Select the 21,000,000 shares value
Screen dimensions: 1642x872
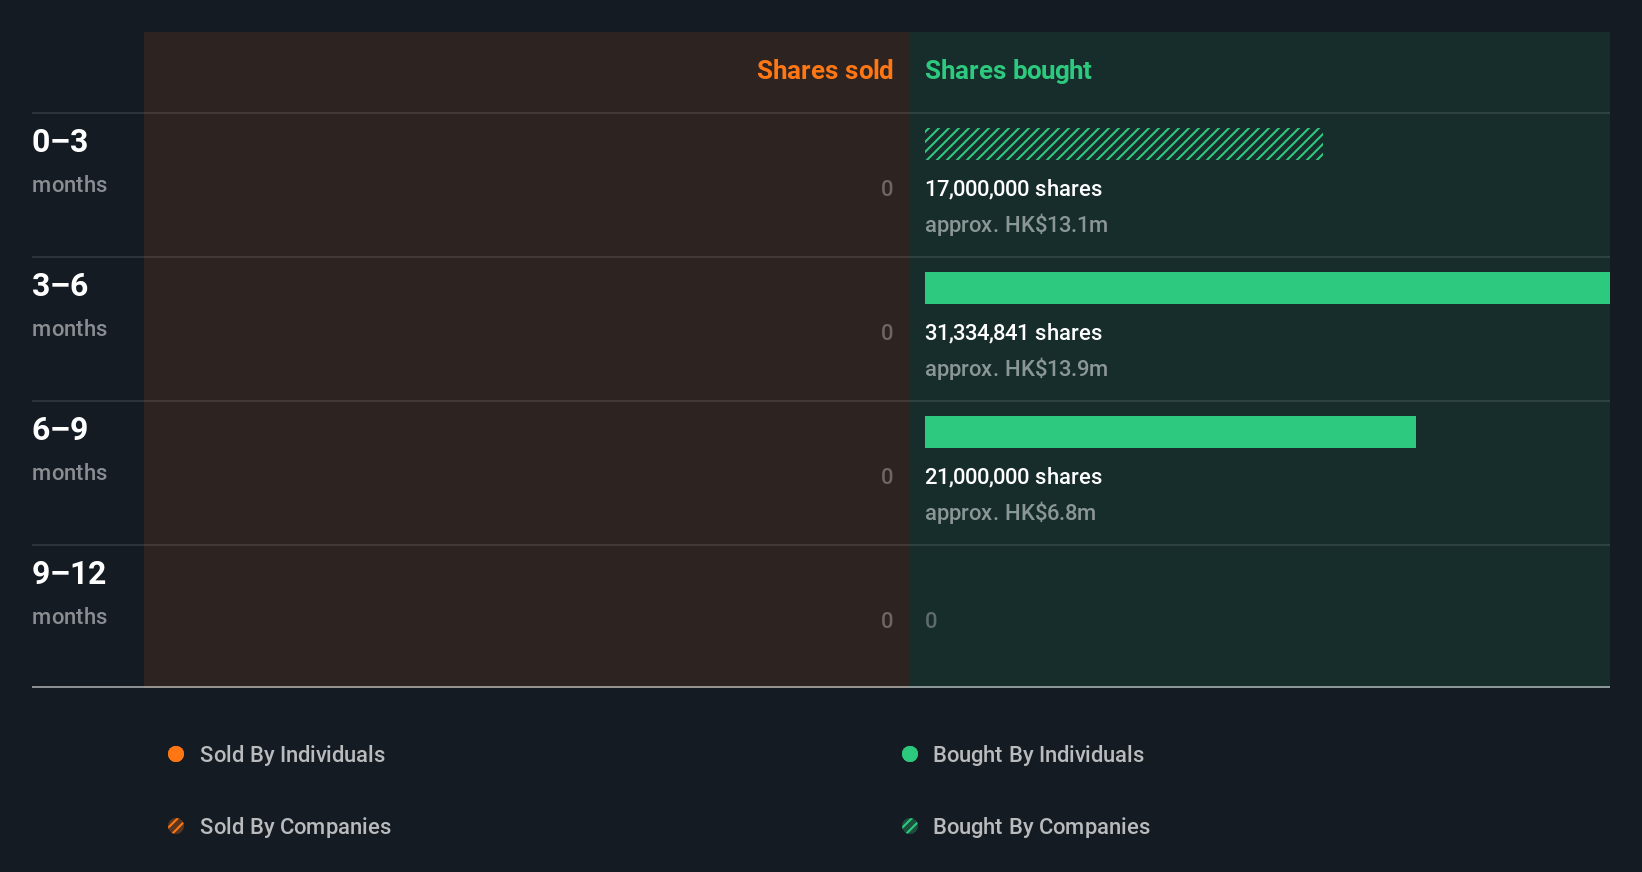pyautogui.click(x=1013, y=476)
